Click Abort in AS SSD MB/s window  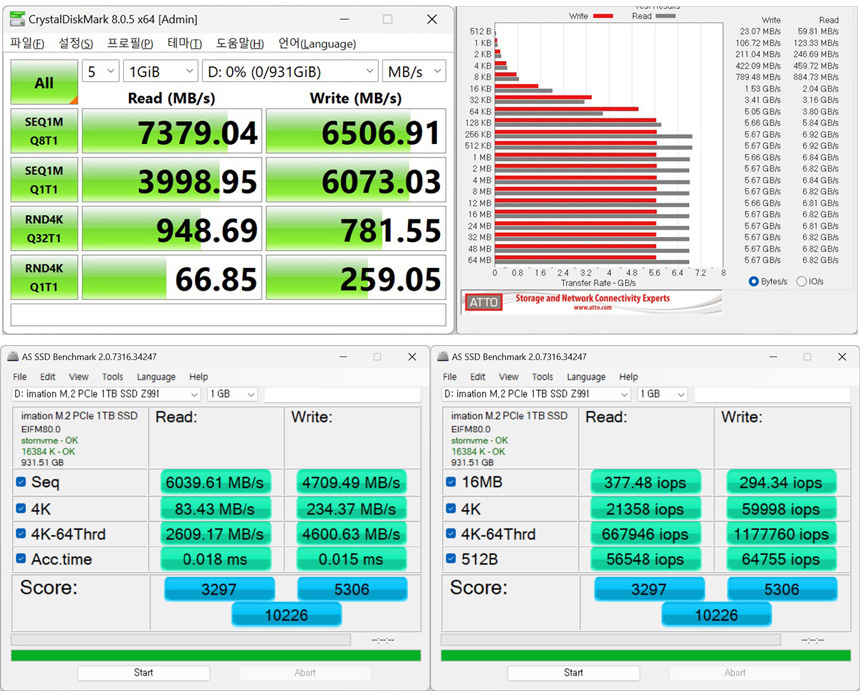(x=305, y=673)
